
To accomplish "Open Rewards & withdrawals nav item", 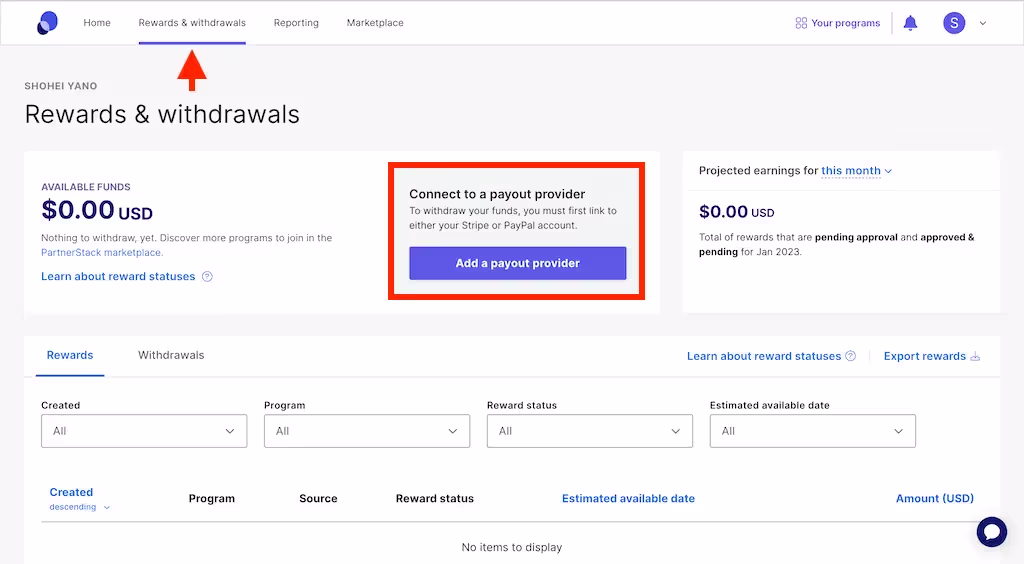I will (x=192, y=23).
